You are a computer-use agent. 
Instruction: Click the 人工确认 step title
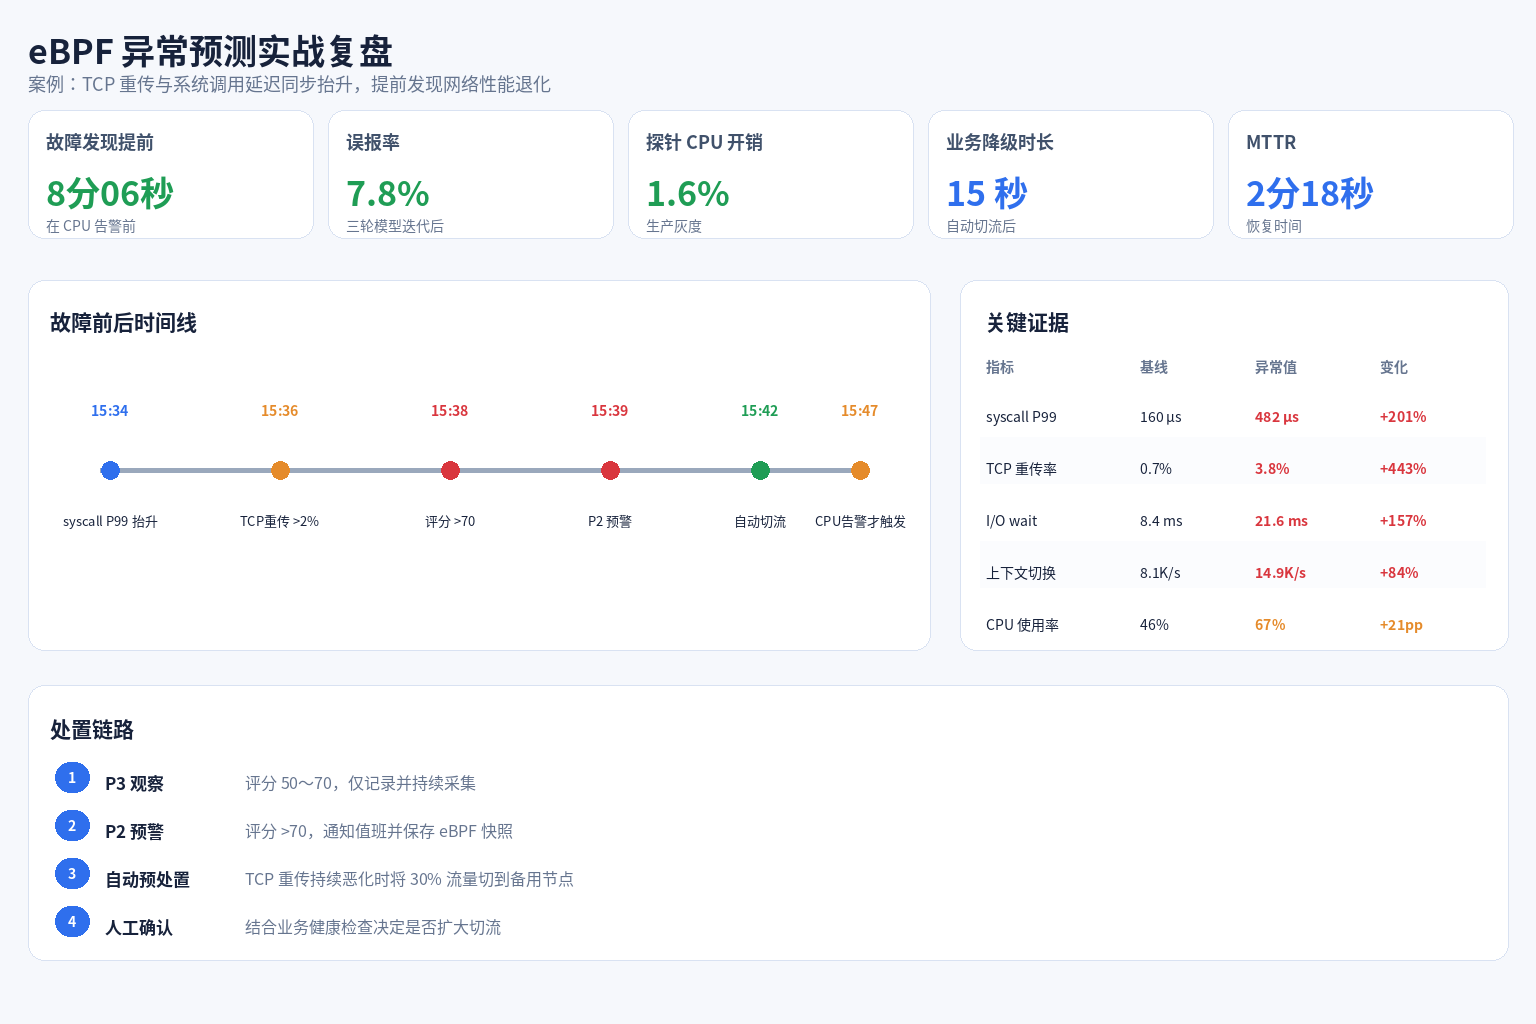coord(139,928)
